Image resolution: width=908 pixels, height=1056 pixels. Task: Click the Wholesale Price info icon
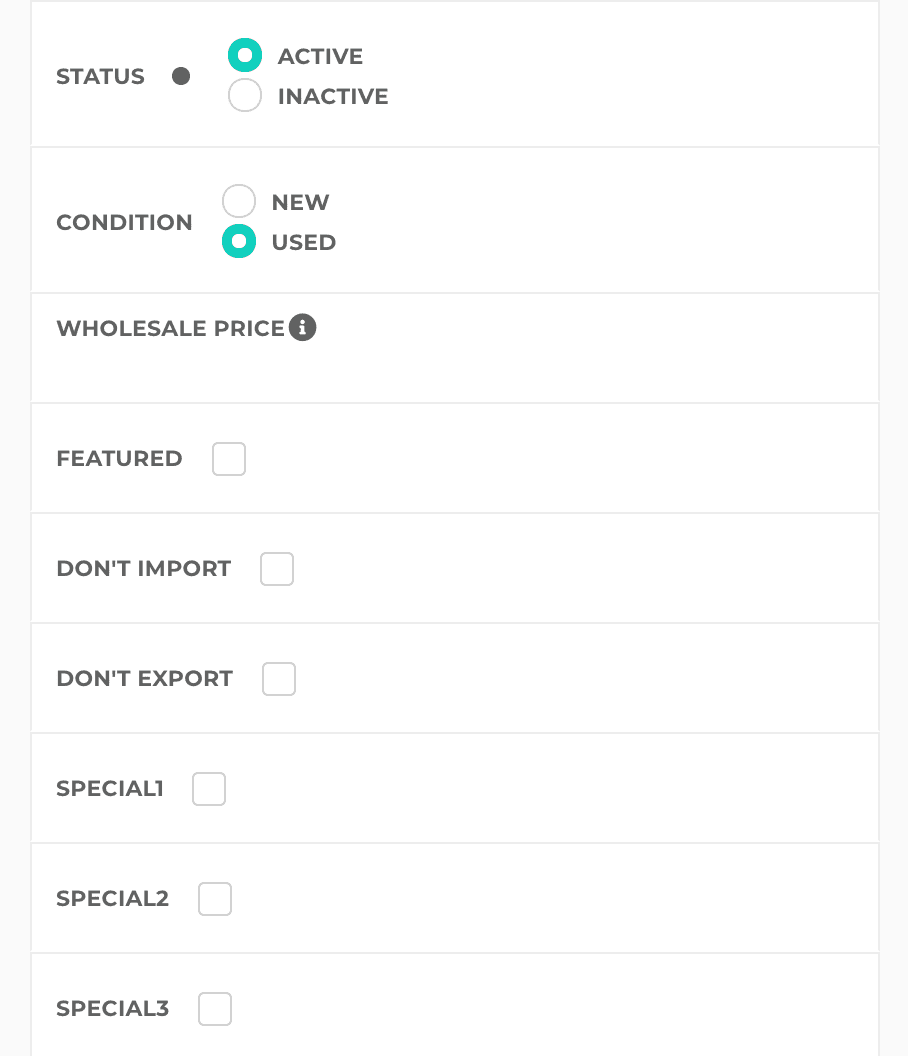[303, 327]
